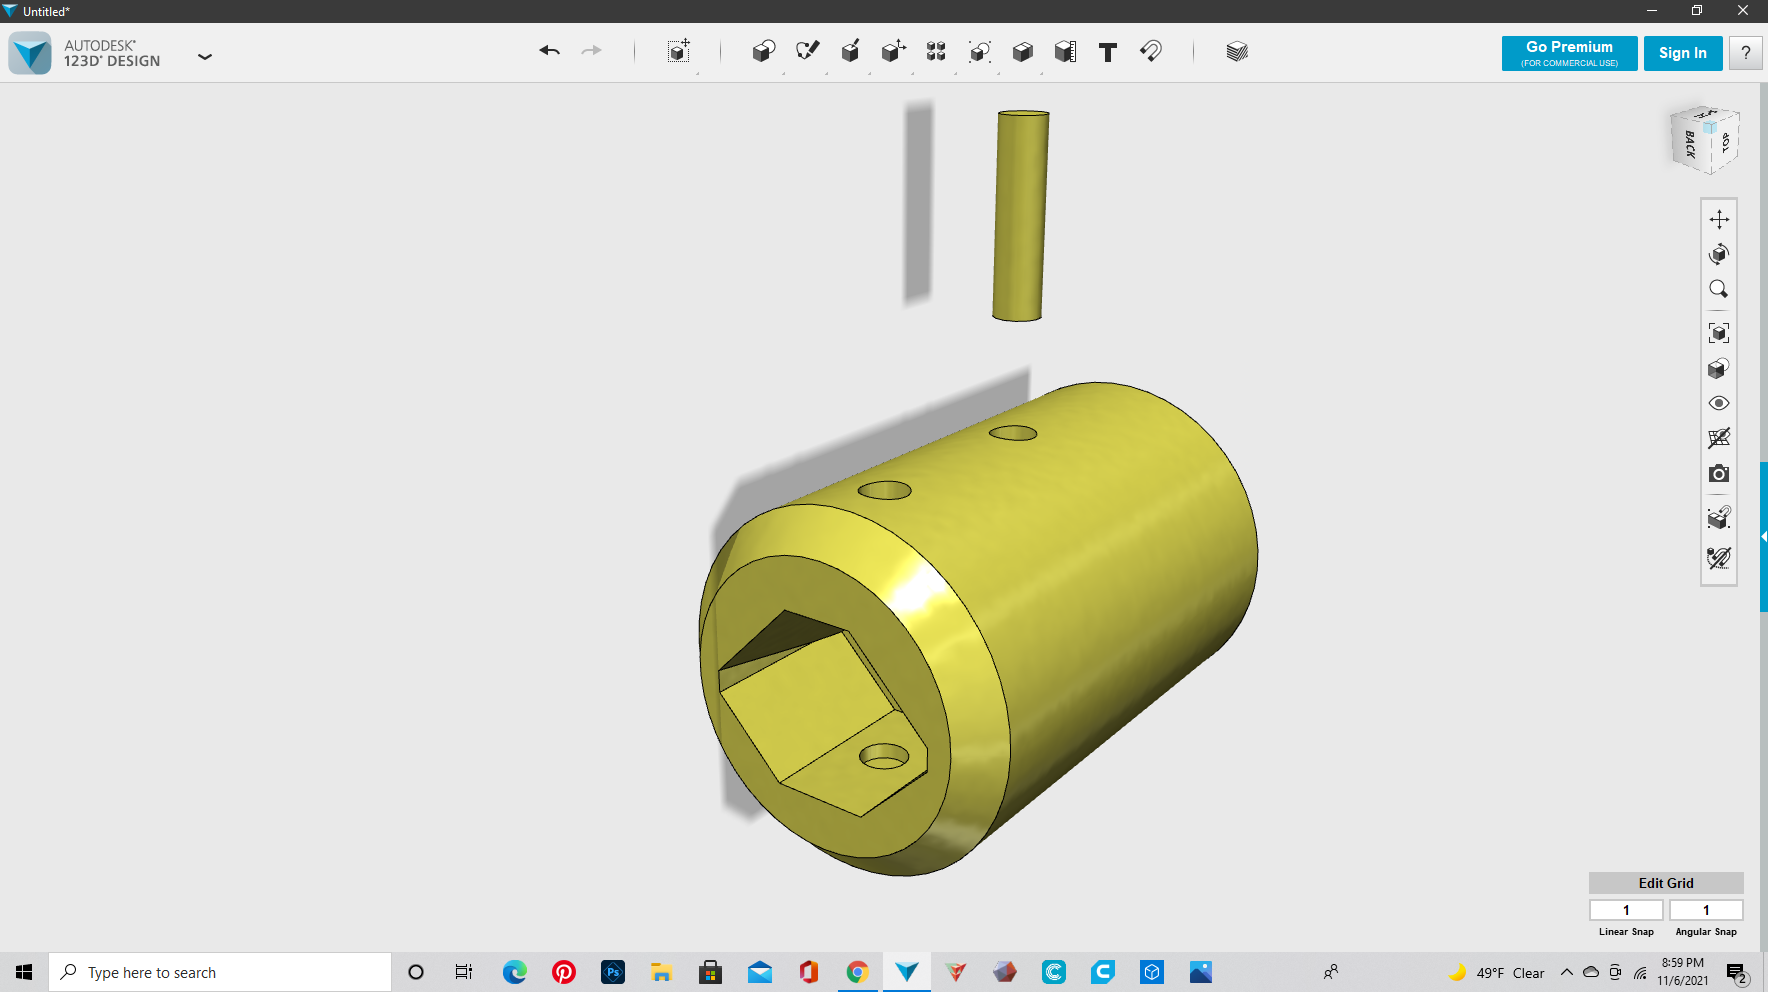Click the Sign In button
This screenshot has height=992, width=1768.
pyautogui.click(x=1682, y=53)
